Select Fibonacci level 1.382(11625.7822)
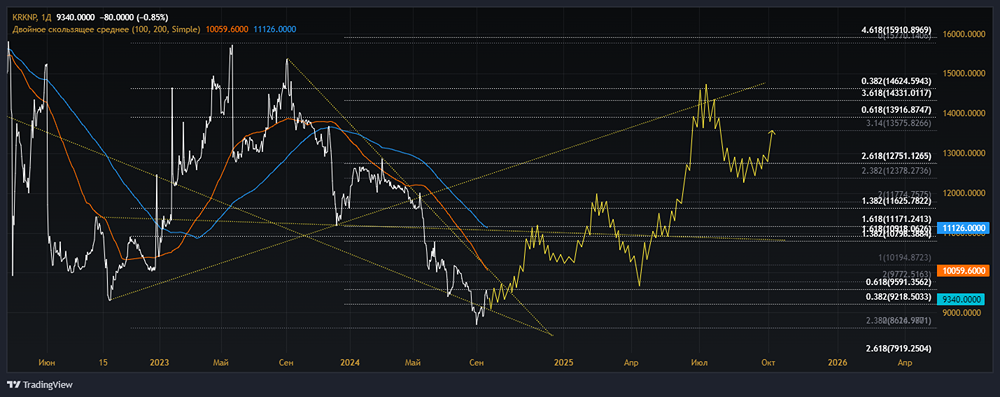1000x397 pixels. click(x=897, y=200)
